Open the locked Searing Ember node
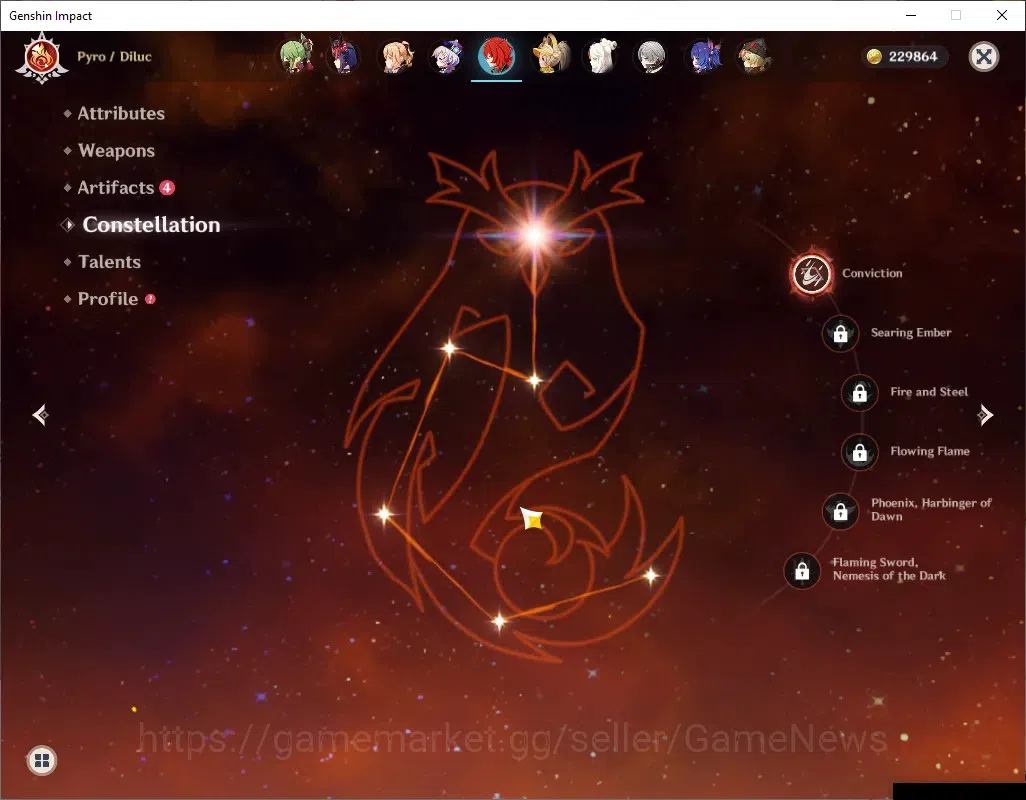This screenshot has height=800, width=1026. (840, 334)
